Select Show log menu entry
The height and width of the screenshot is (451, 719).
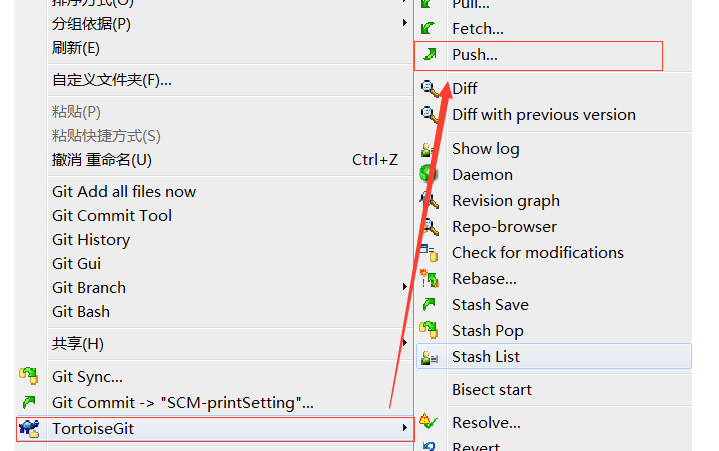485,148
